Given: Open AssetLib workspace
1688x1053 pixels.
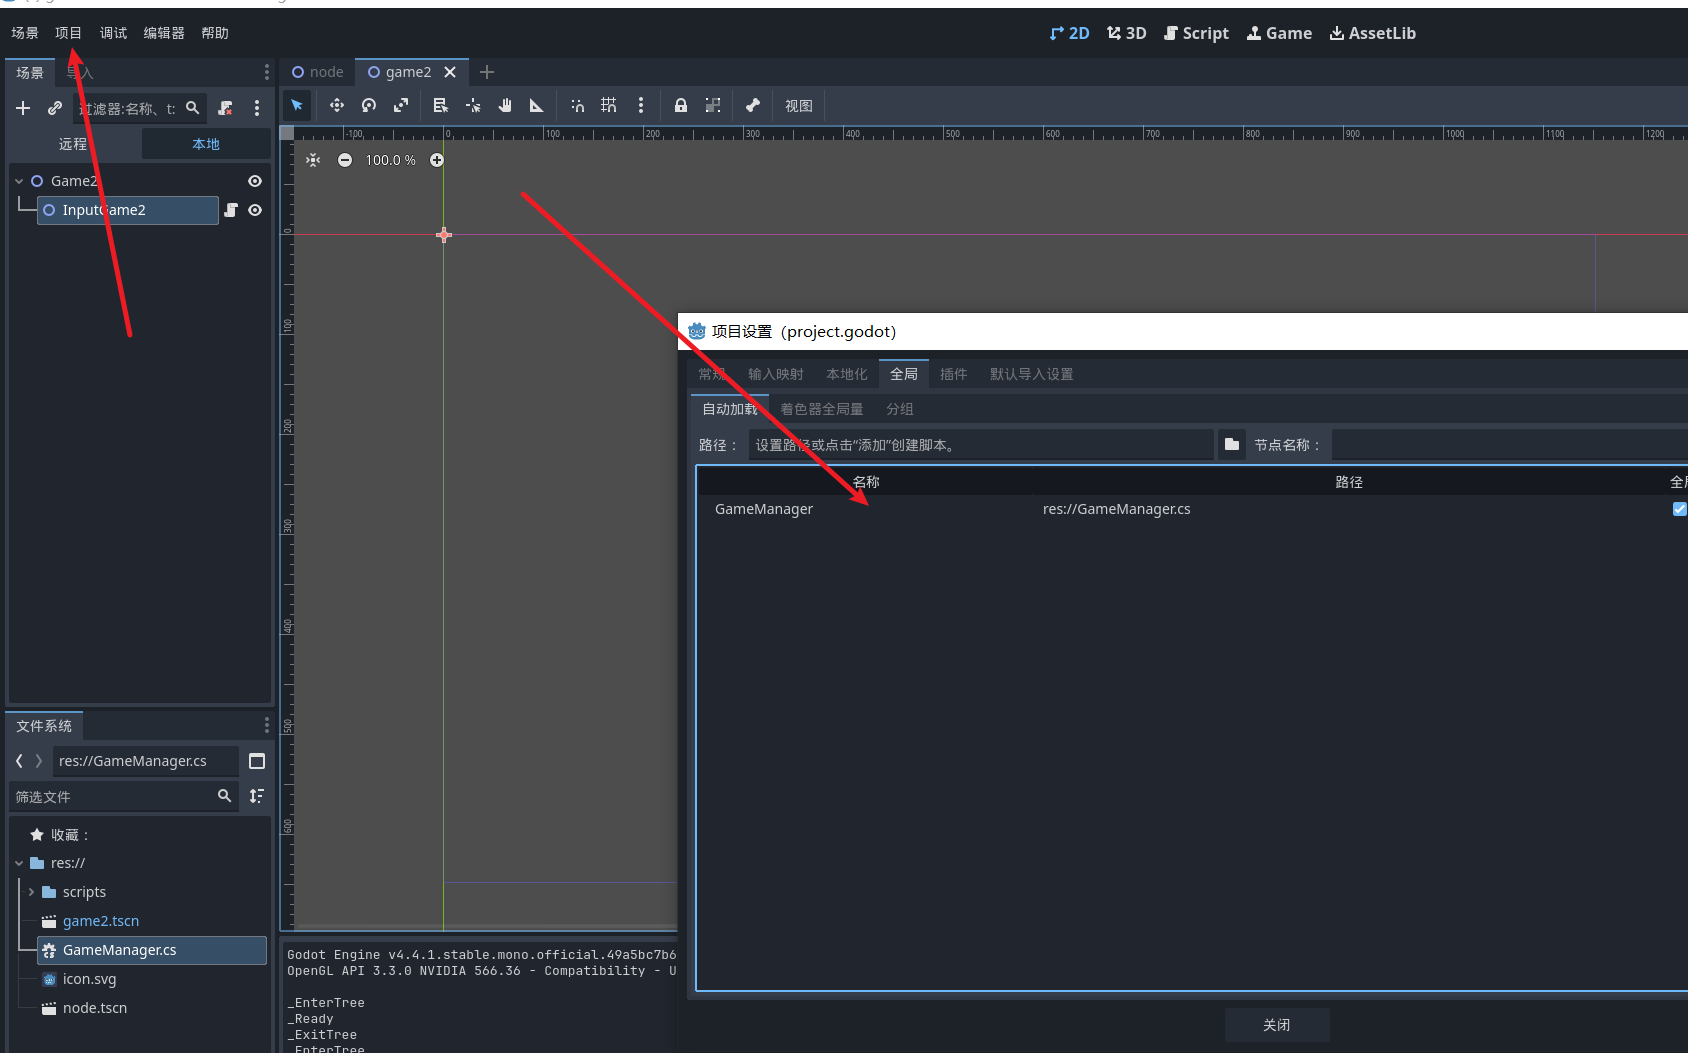Looking at the screenshot, I should 1373,33.
